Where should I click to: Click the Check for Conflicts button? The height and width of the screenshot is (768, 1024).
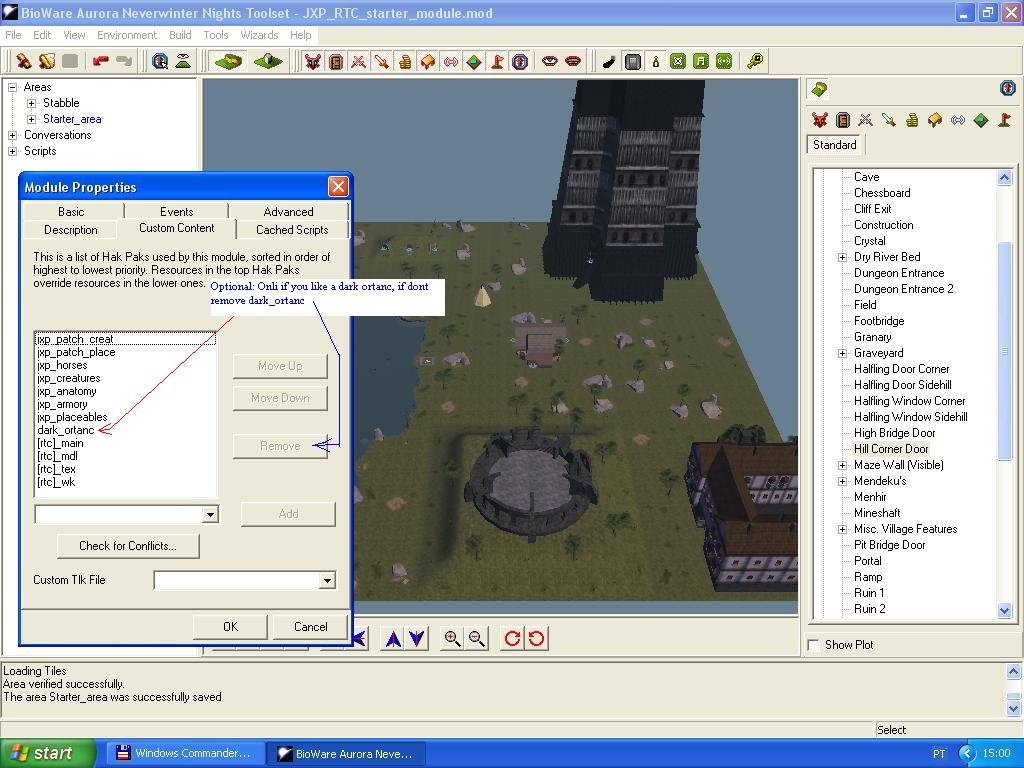(x=127, y=546)
